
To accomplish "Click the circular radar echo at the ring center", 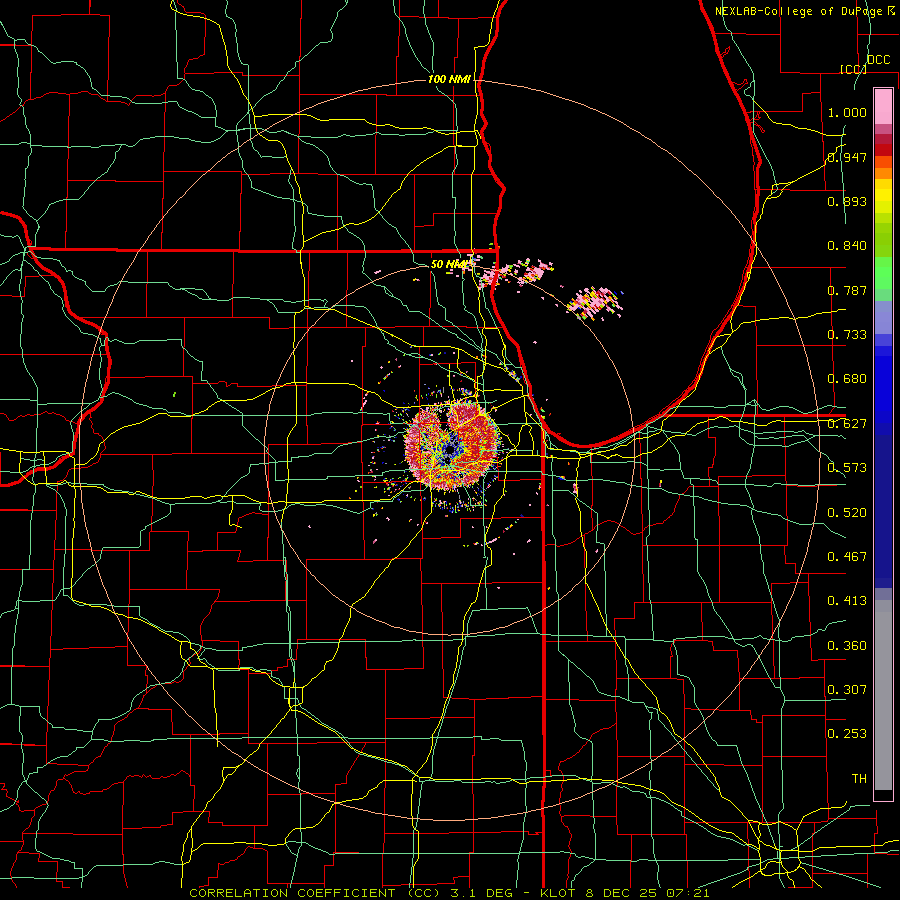I will 451,445.
